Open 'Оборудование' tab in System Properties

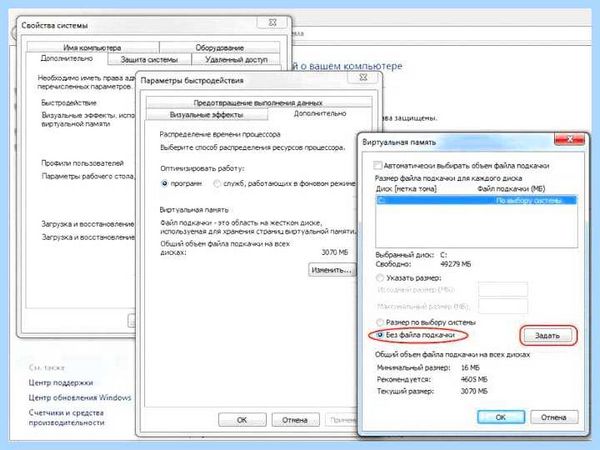[220, 47]
